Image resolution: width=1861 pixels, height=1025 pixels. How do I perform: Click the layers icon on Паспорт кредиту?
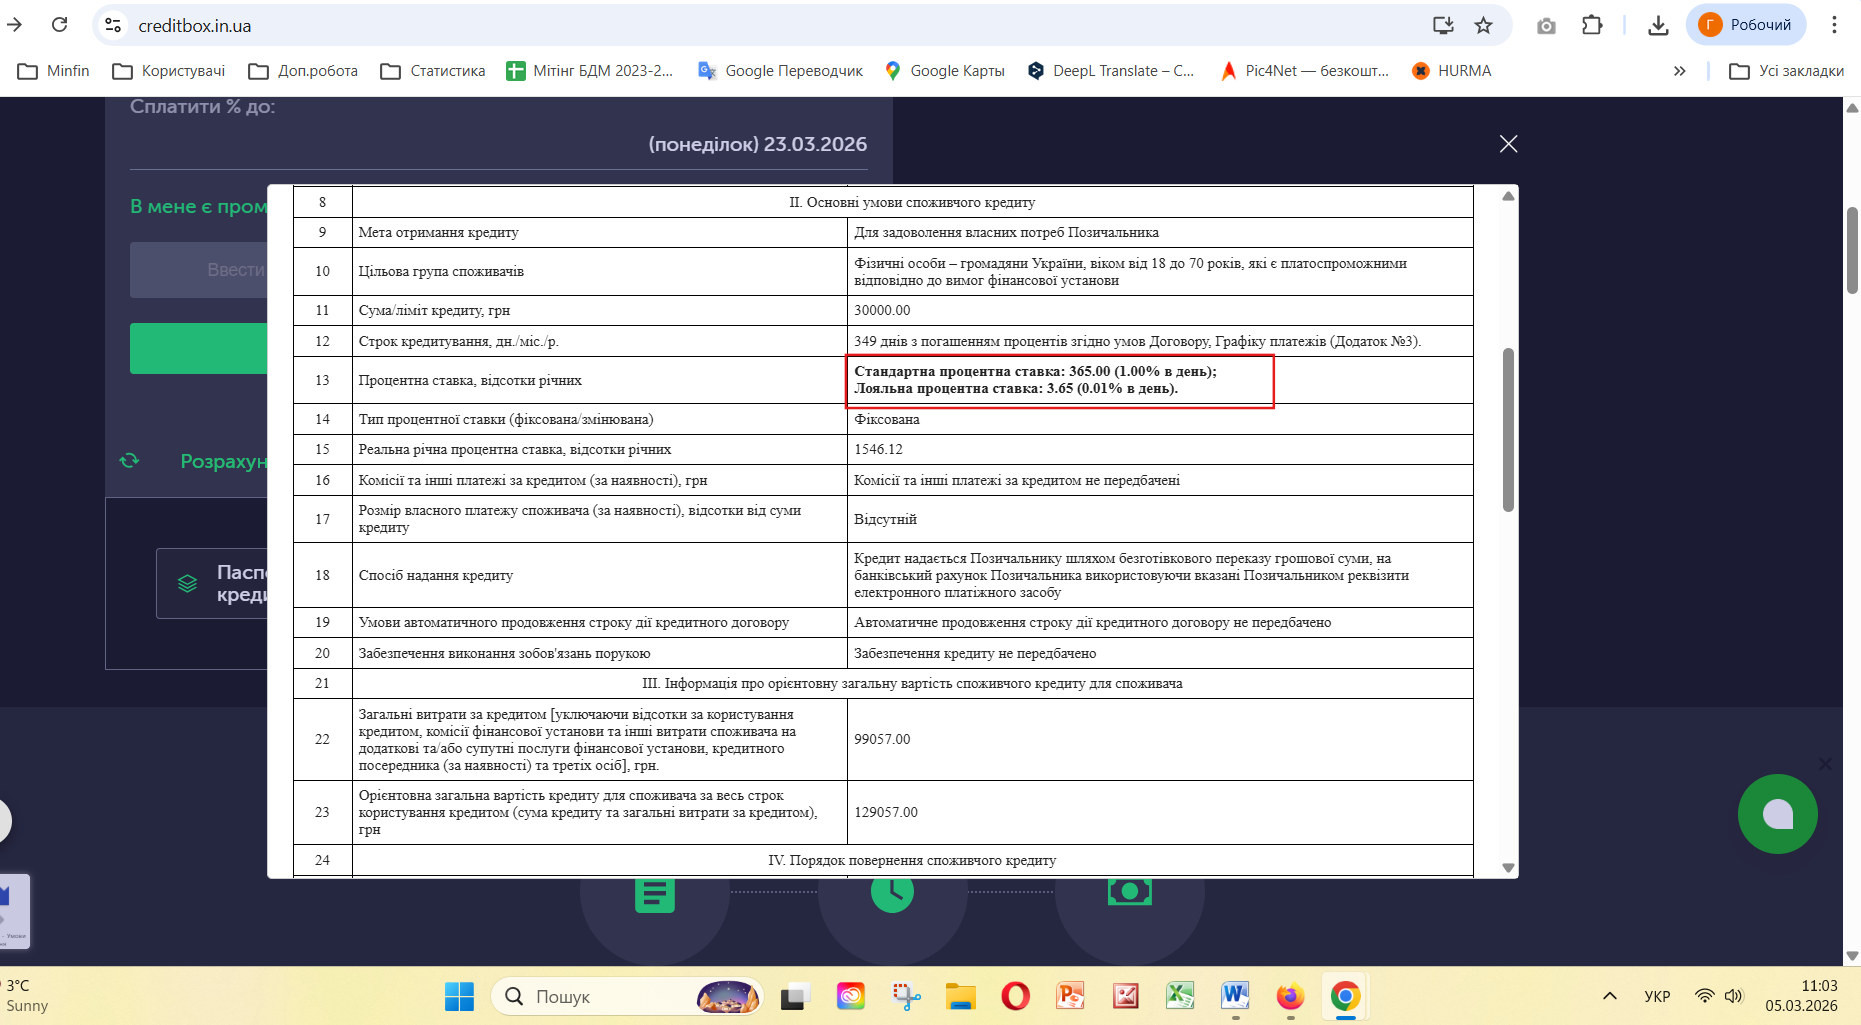pyautogui.click(x=187, y=583)
